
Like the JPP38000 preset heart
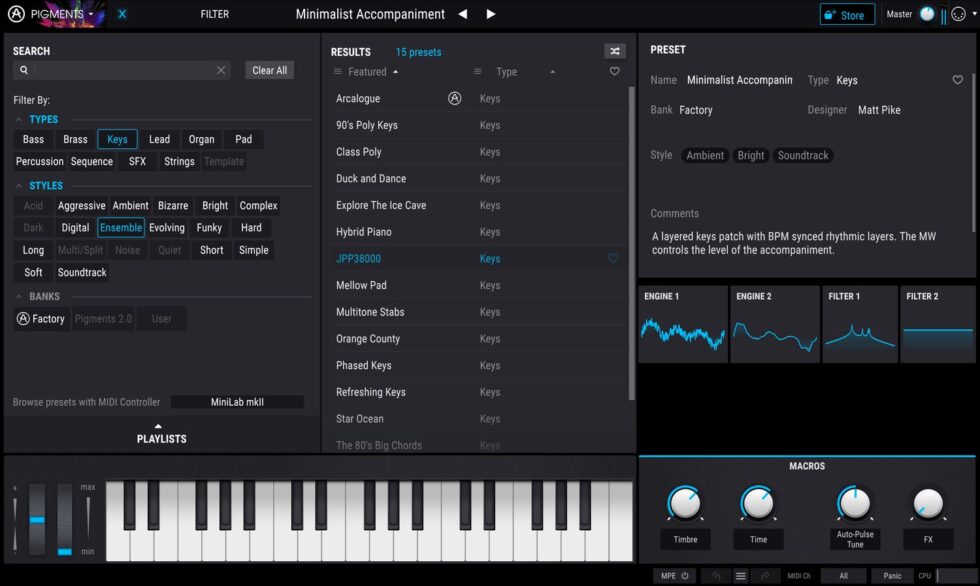pyautogui.click(x=613, y=258)
